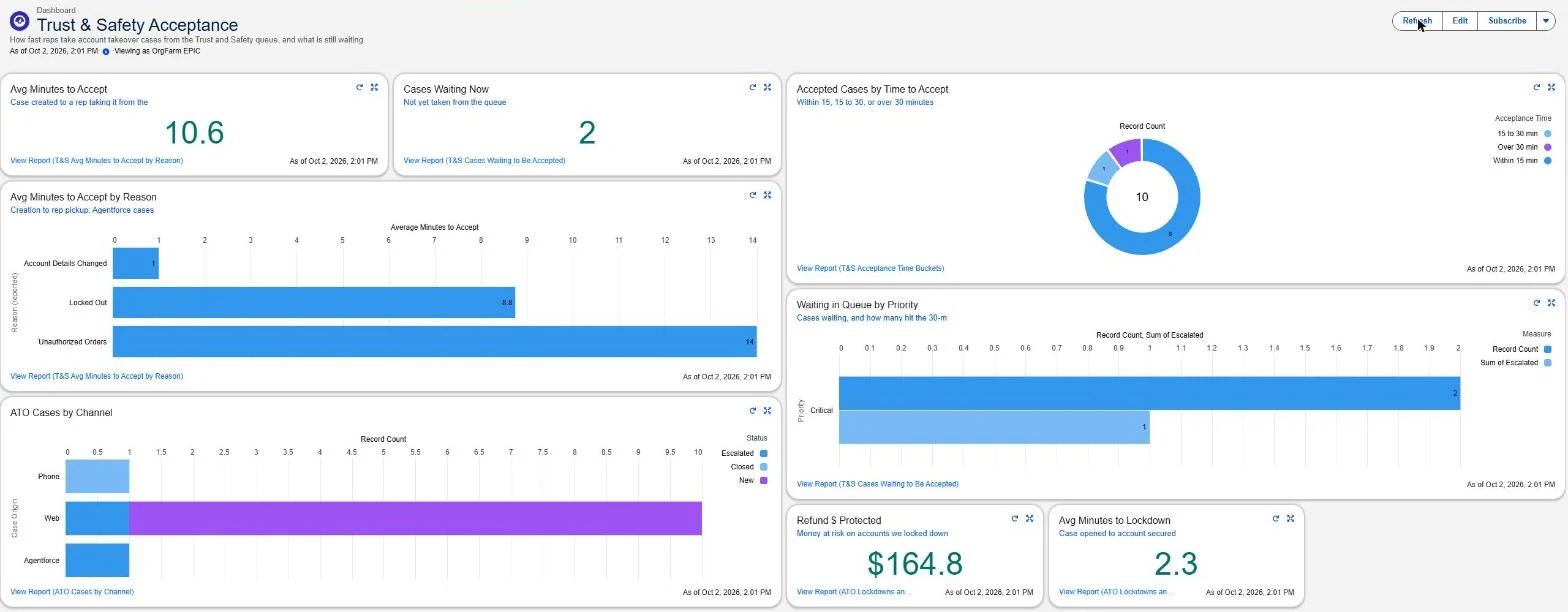Refresh the Refund $ Protected widget
1568x612 pixels.
click(1014, 519)
